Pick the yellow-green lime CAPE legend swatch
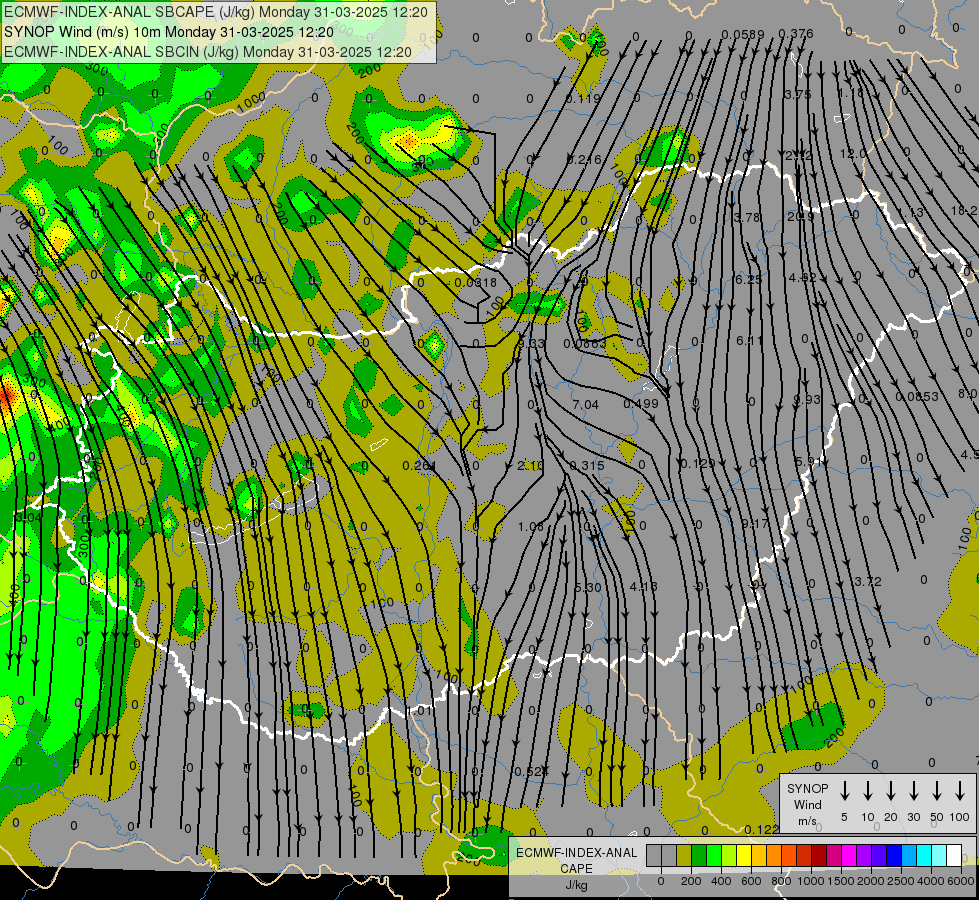The width and height of the screenshot is (979, 900). [x=729, y=855]
